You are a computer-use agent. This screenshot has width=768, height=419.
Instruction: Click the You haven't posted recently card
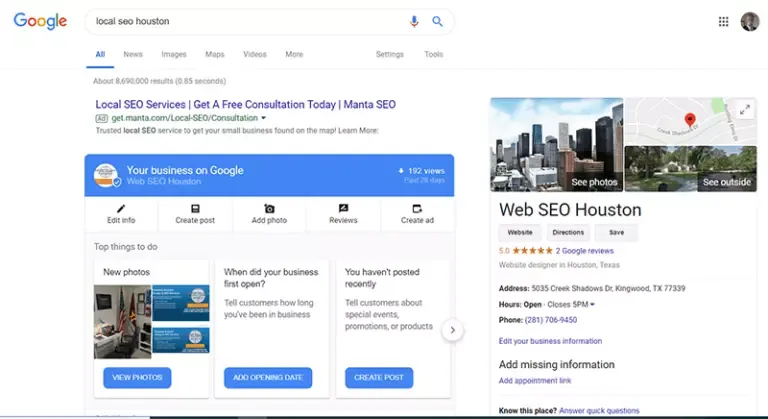tap(393, 329)
